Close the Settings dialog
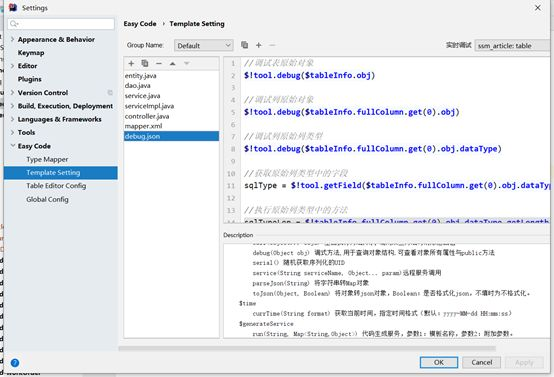554x377 pixels. click(x=537, y=7)
